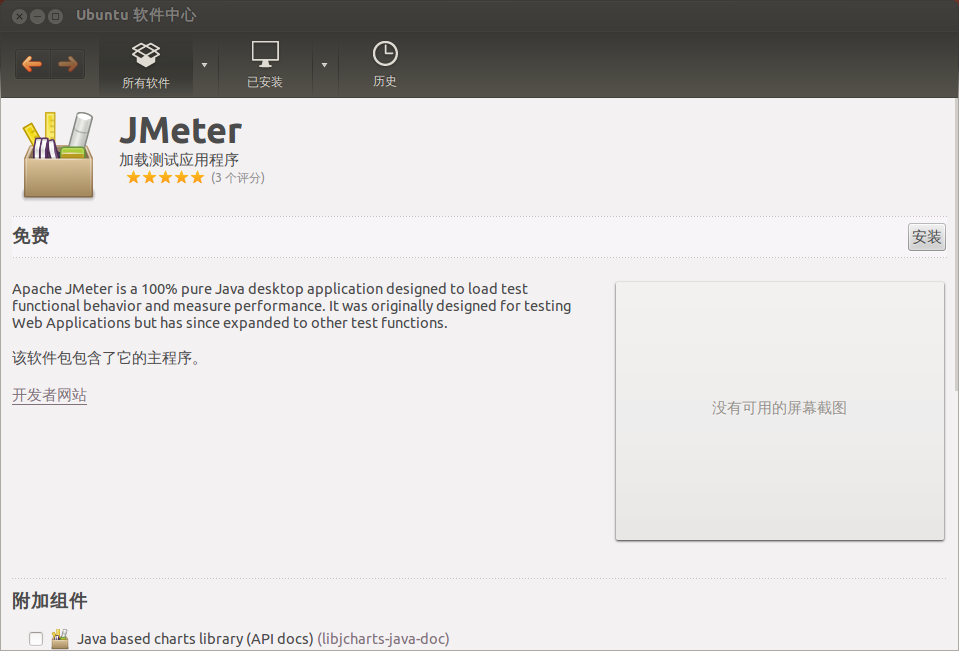
Task: Click the JMeter title heading
Action: point(180,130)
